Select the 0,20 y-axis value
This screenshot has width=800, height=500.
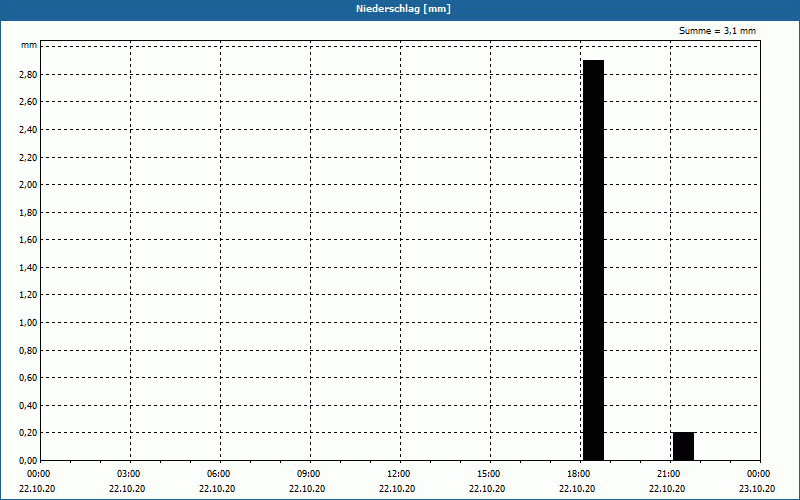coord(28,433)
